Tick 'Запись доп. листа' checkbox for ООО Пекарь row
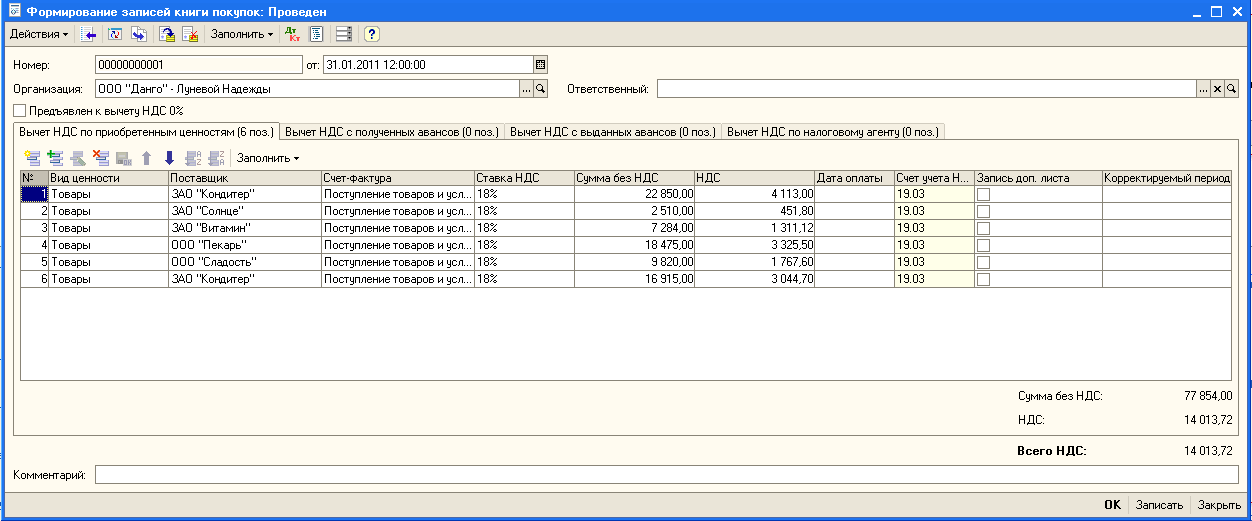This screenshot has width=1252, height=521. pos(984,245)
